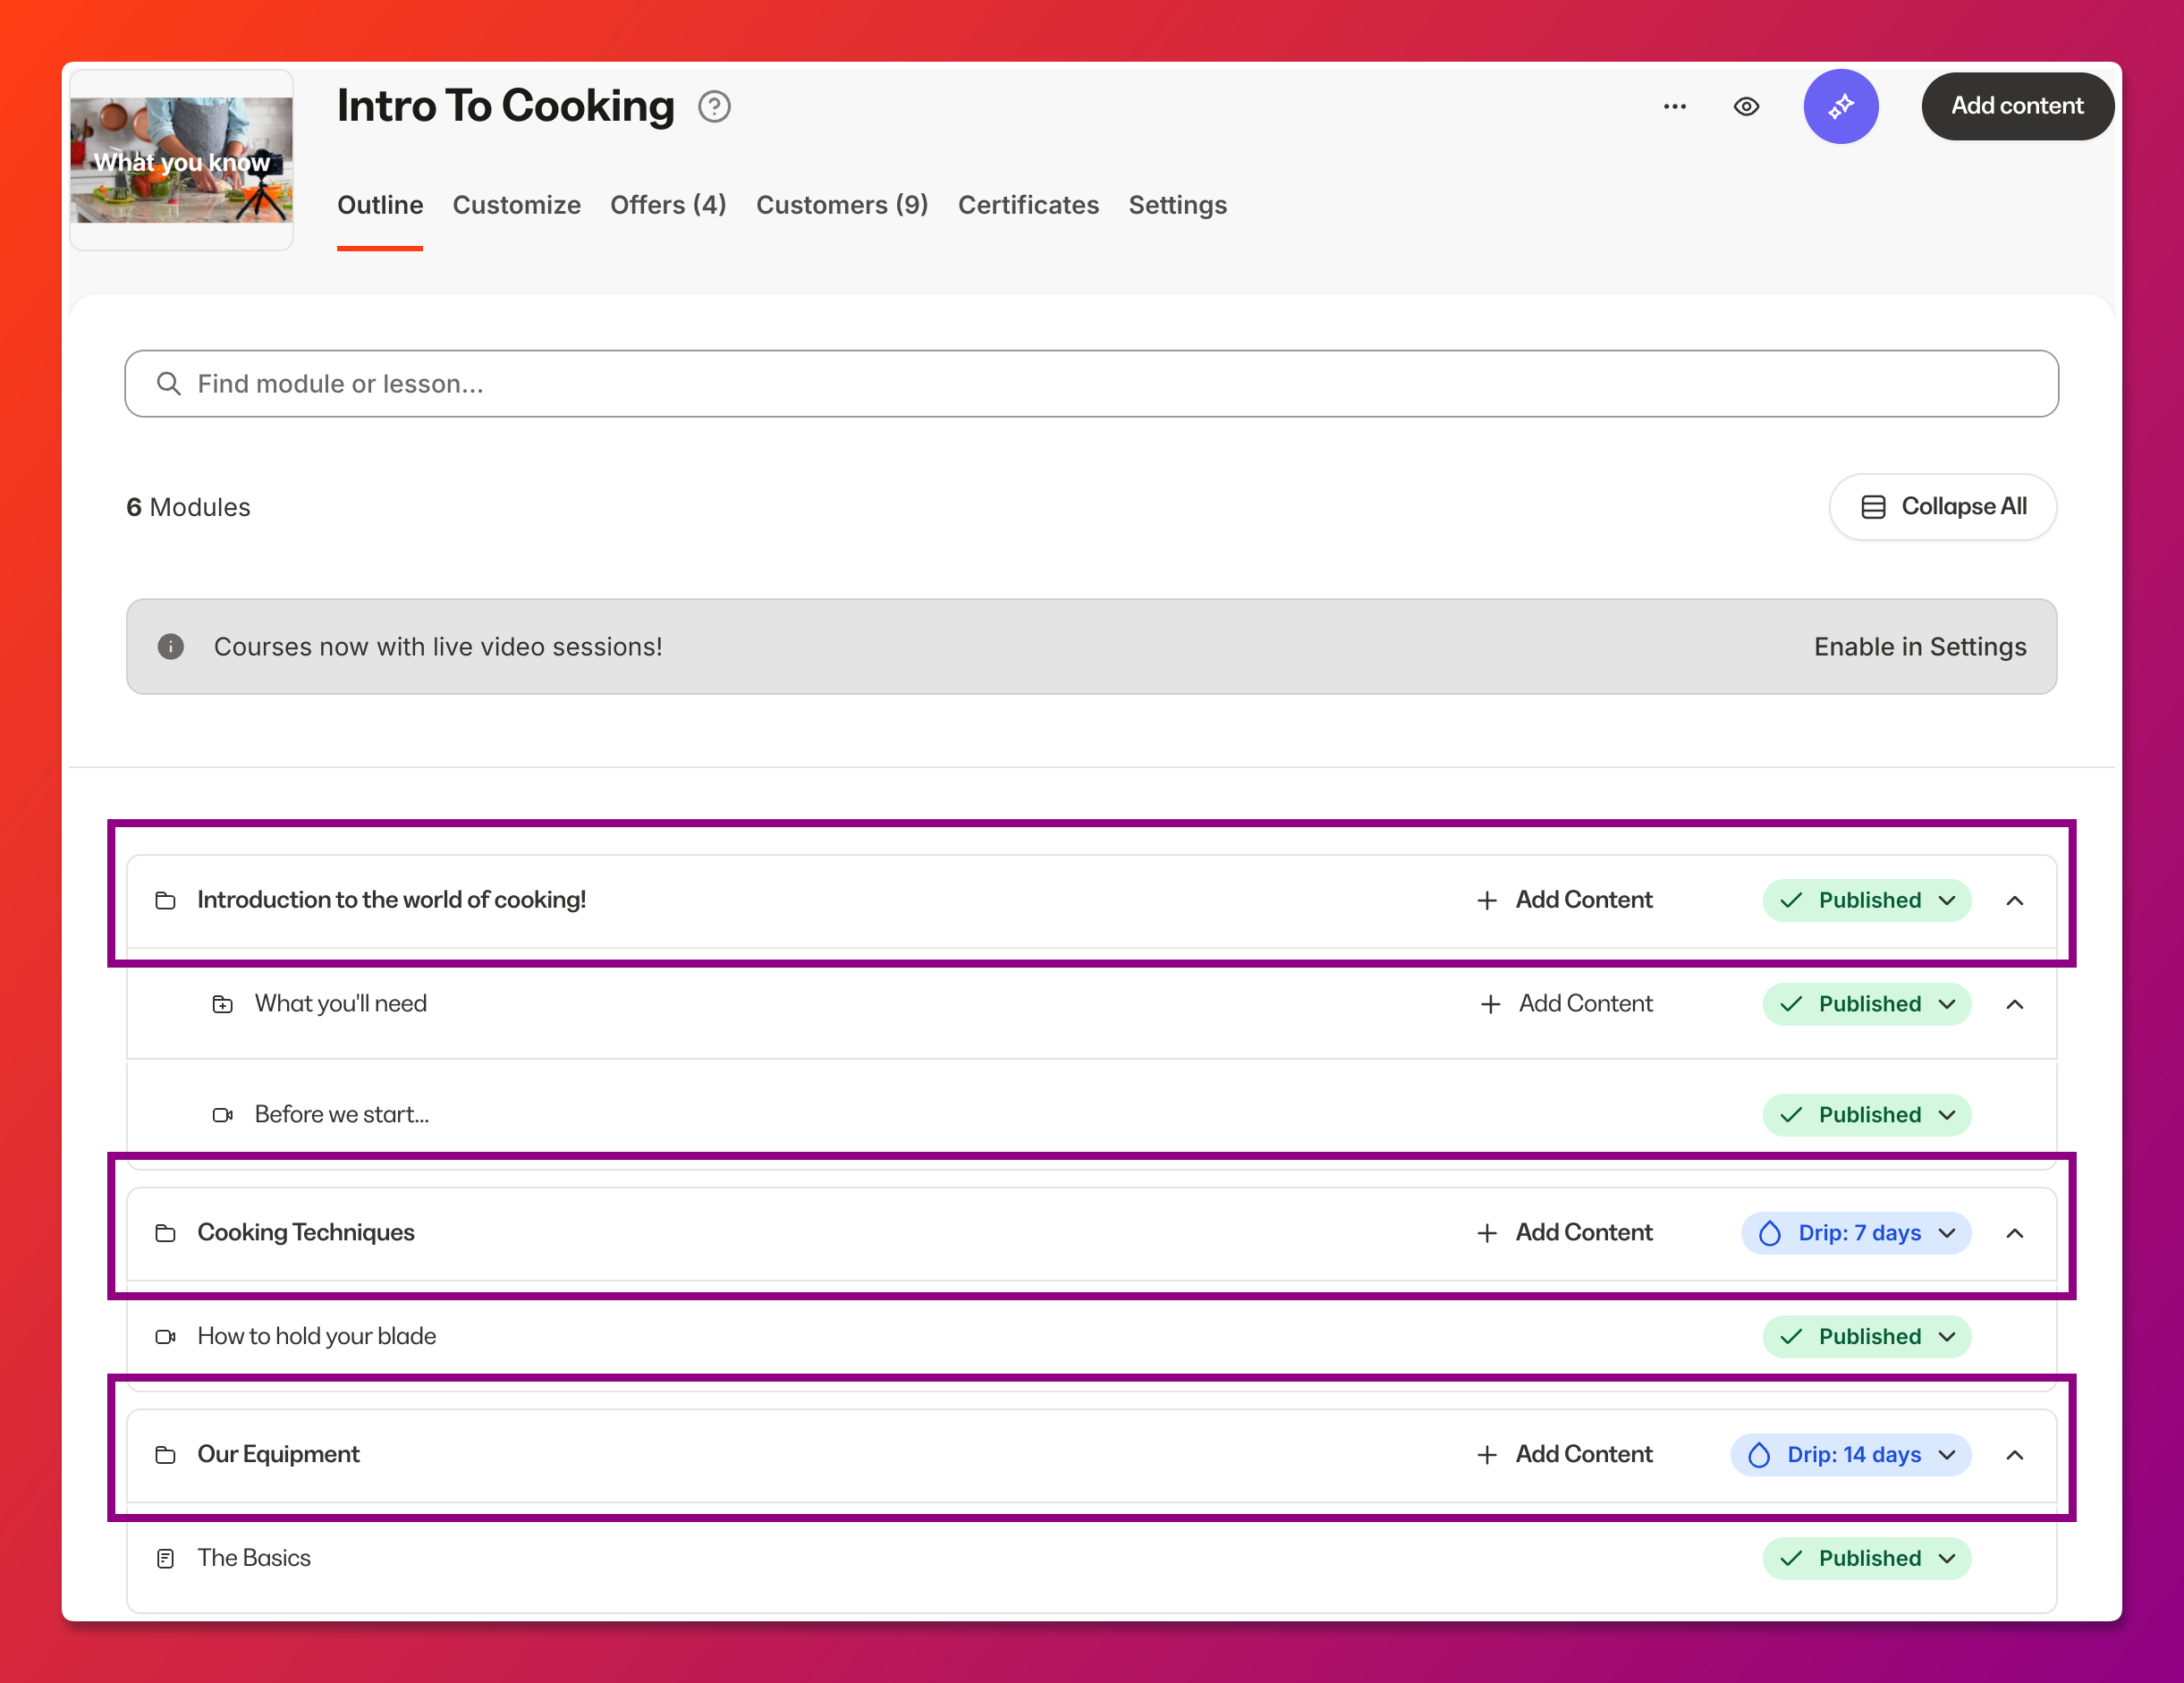Click the Courses now with live video sessions! text
Image resolution: width=2184 pixels, height=1683 pixels.
click(x=438, y=647)
